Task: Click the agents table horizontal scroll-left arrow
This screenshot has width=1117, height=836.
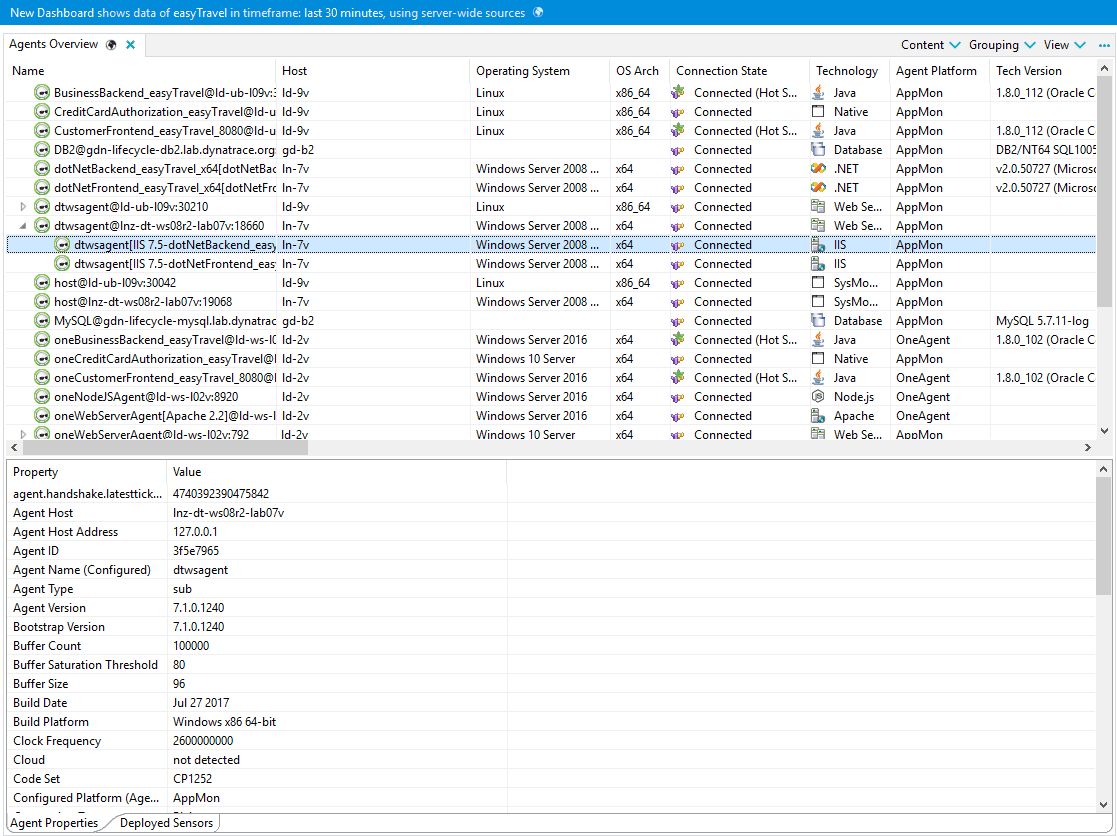Action: point(14,448)
